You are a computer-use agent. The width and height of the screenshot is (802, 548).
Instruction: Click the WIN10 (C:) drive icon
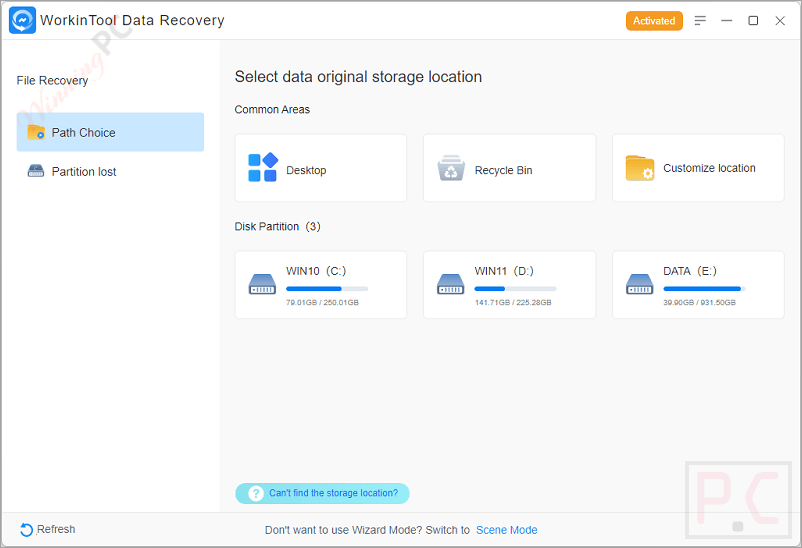tap(262, 284)
